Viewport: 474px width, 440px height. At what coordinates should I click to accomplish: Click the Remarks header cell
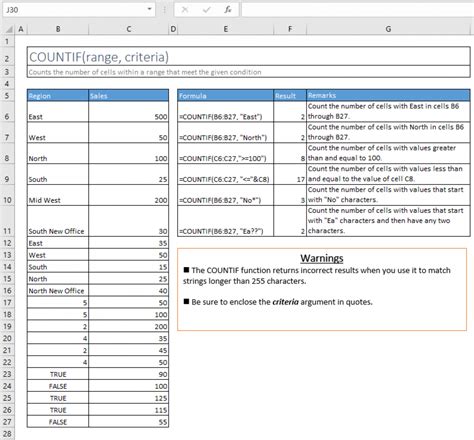(x=388, y=96)
